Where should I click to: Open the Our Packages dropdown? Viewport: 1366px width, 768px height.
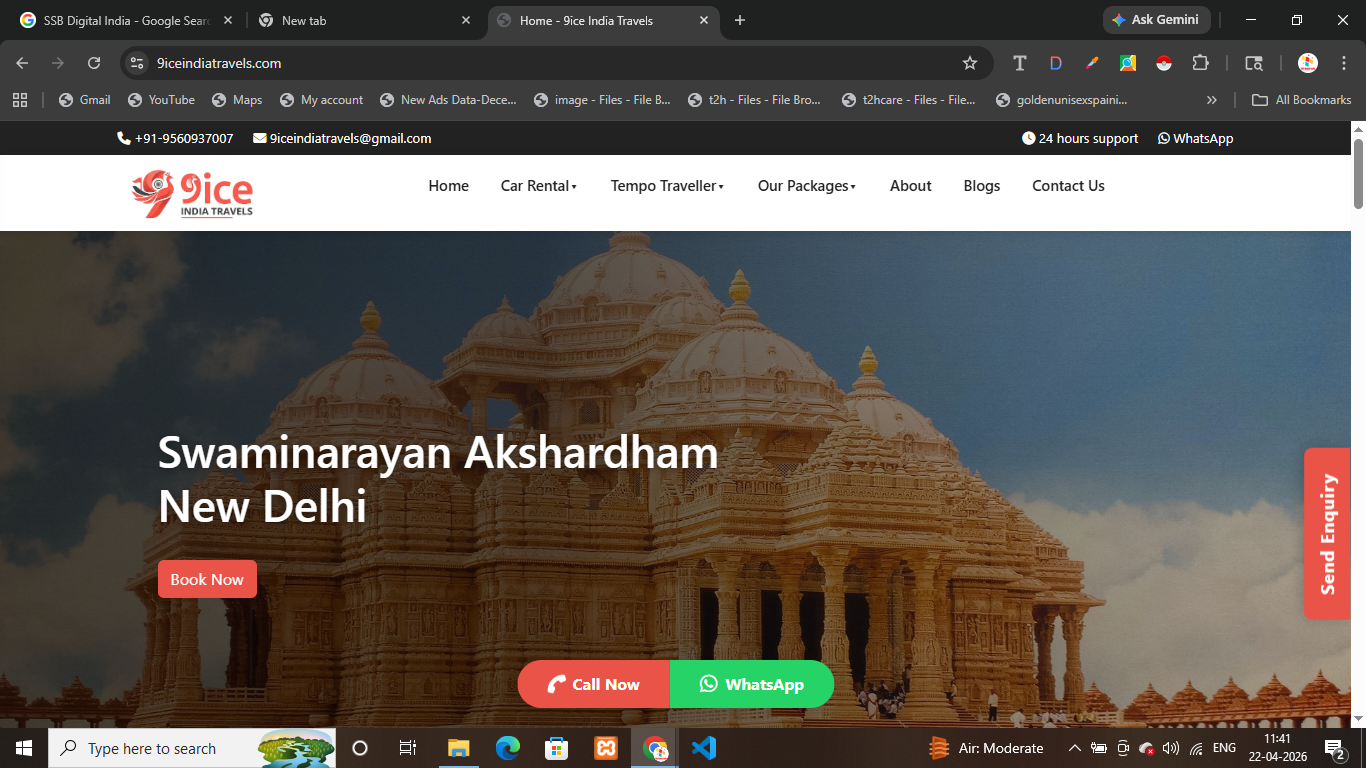(806, 186)
